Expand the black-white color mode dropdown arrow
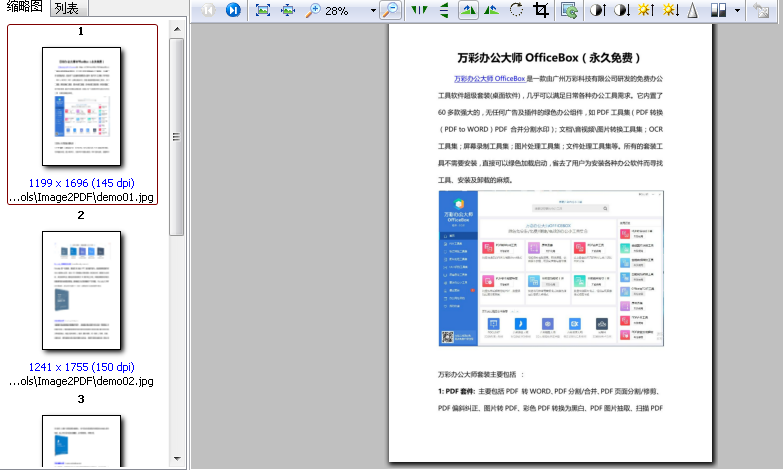 pos(737,11)
